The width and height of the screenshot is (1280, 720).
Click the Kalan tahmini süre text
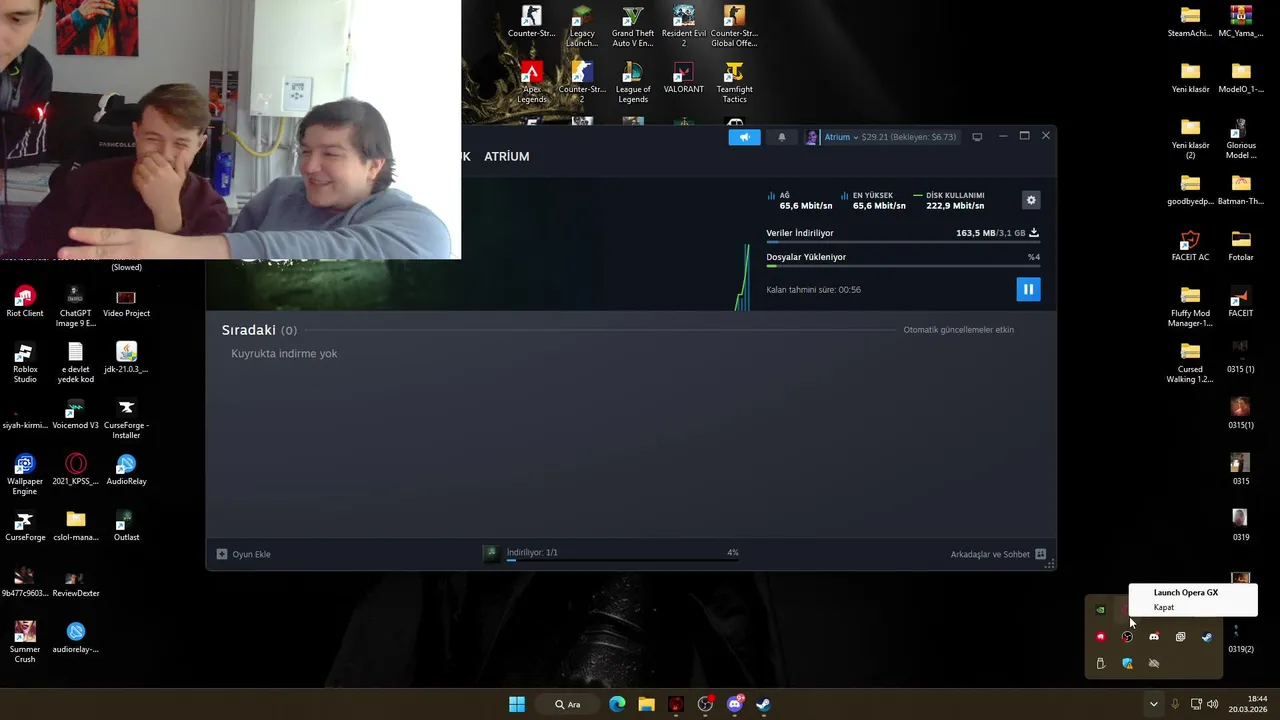point(813,290)
